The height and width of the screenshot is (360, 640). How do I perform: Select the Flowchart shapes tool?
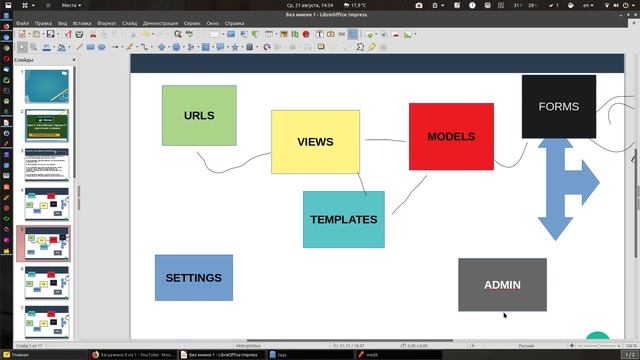pos(206,47)
